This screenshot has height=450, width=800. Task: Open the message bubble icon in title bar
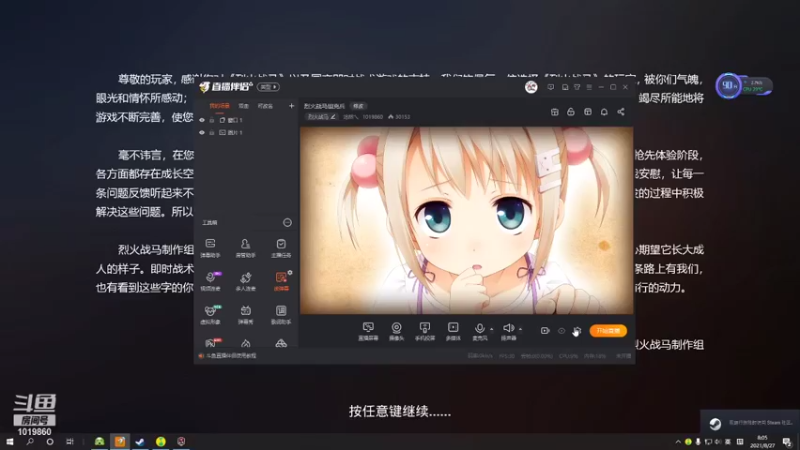tap(551, 87)
